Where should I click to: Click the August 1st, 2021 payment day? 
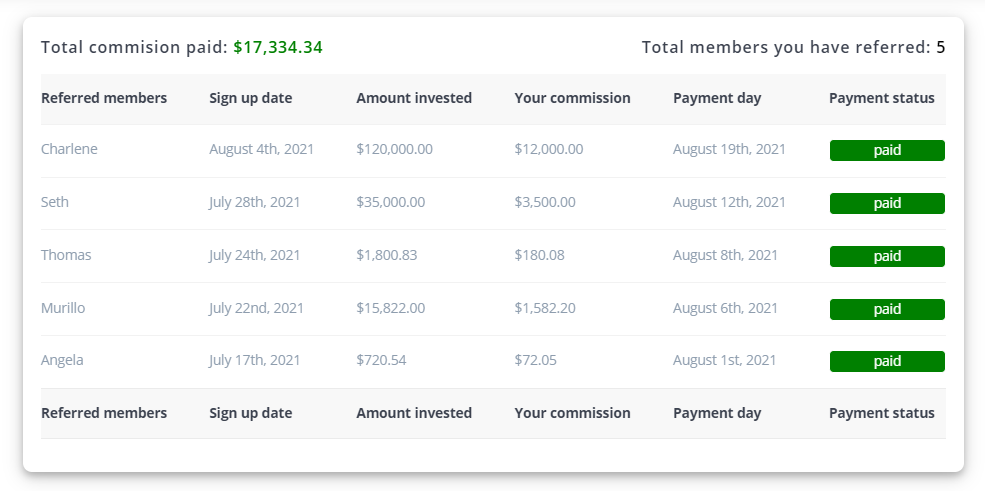click(724, 360)
